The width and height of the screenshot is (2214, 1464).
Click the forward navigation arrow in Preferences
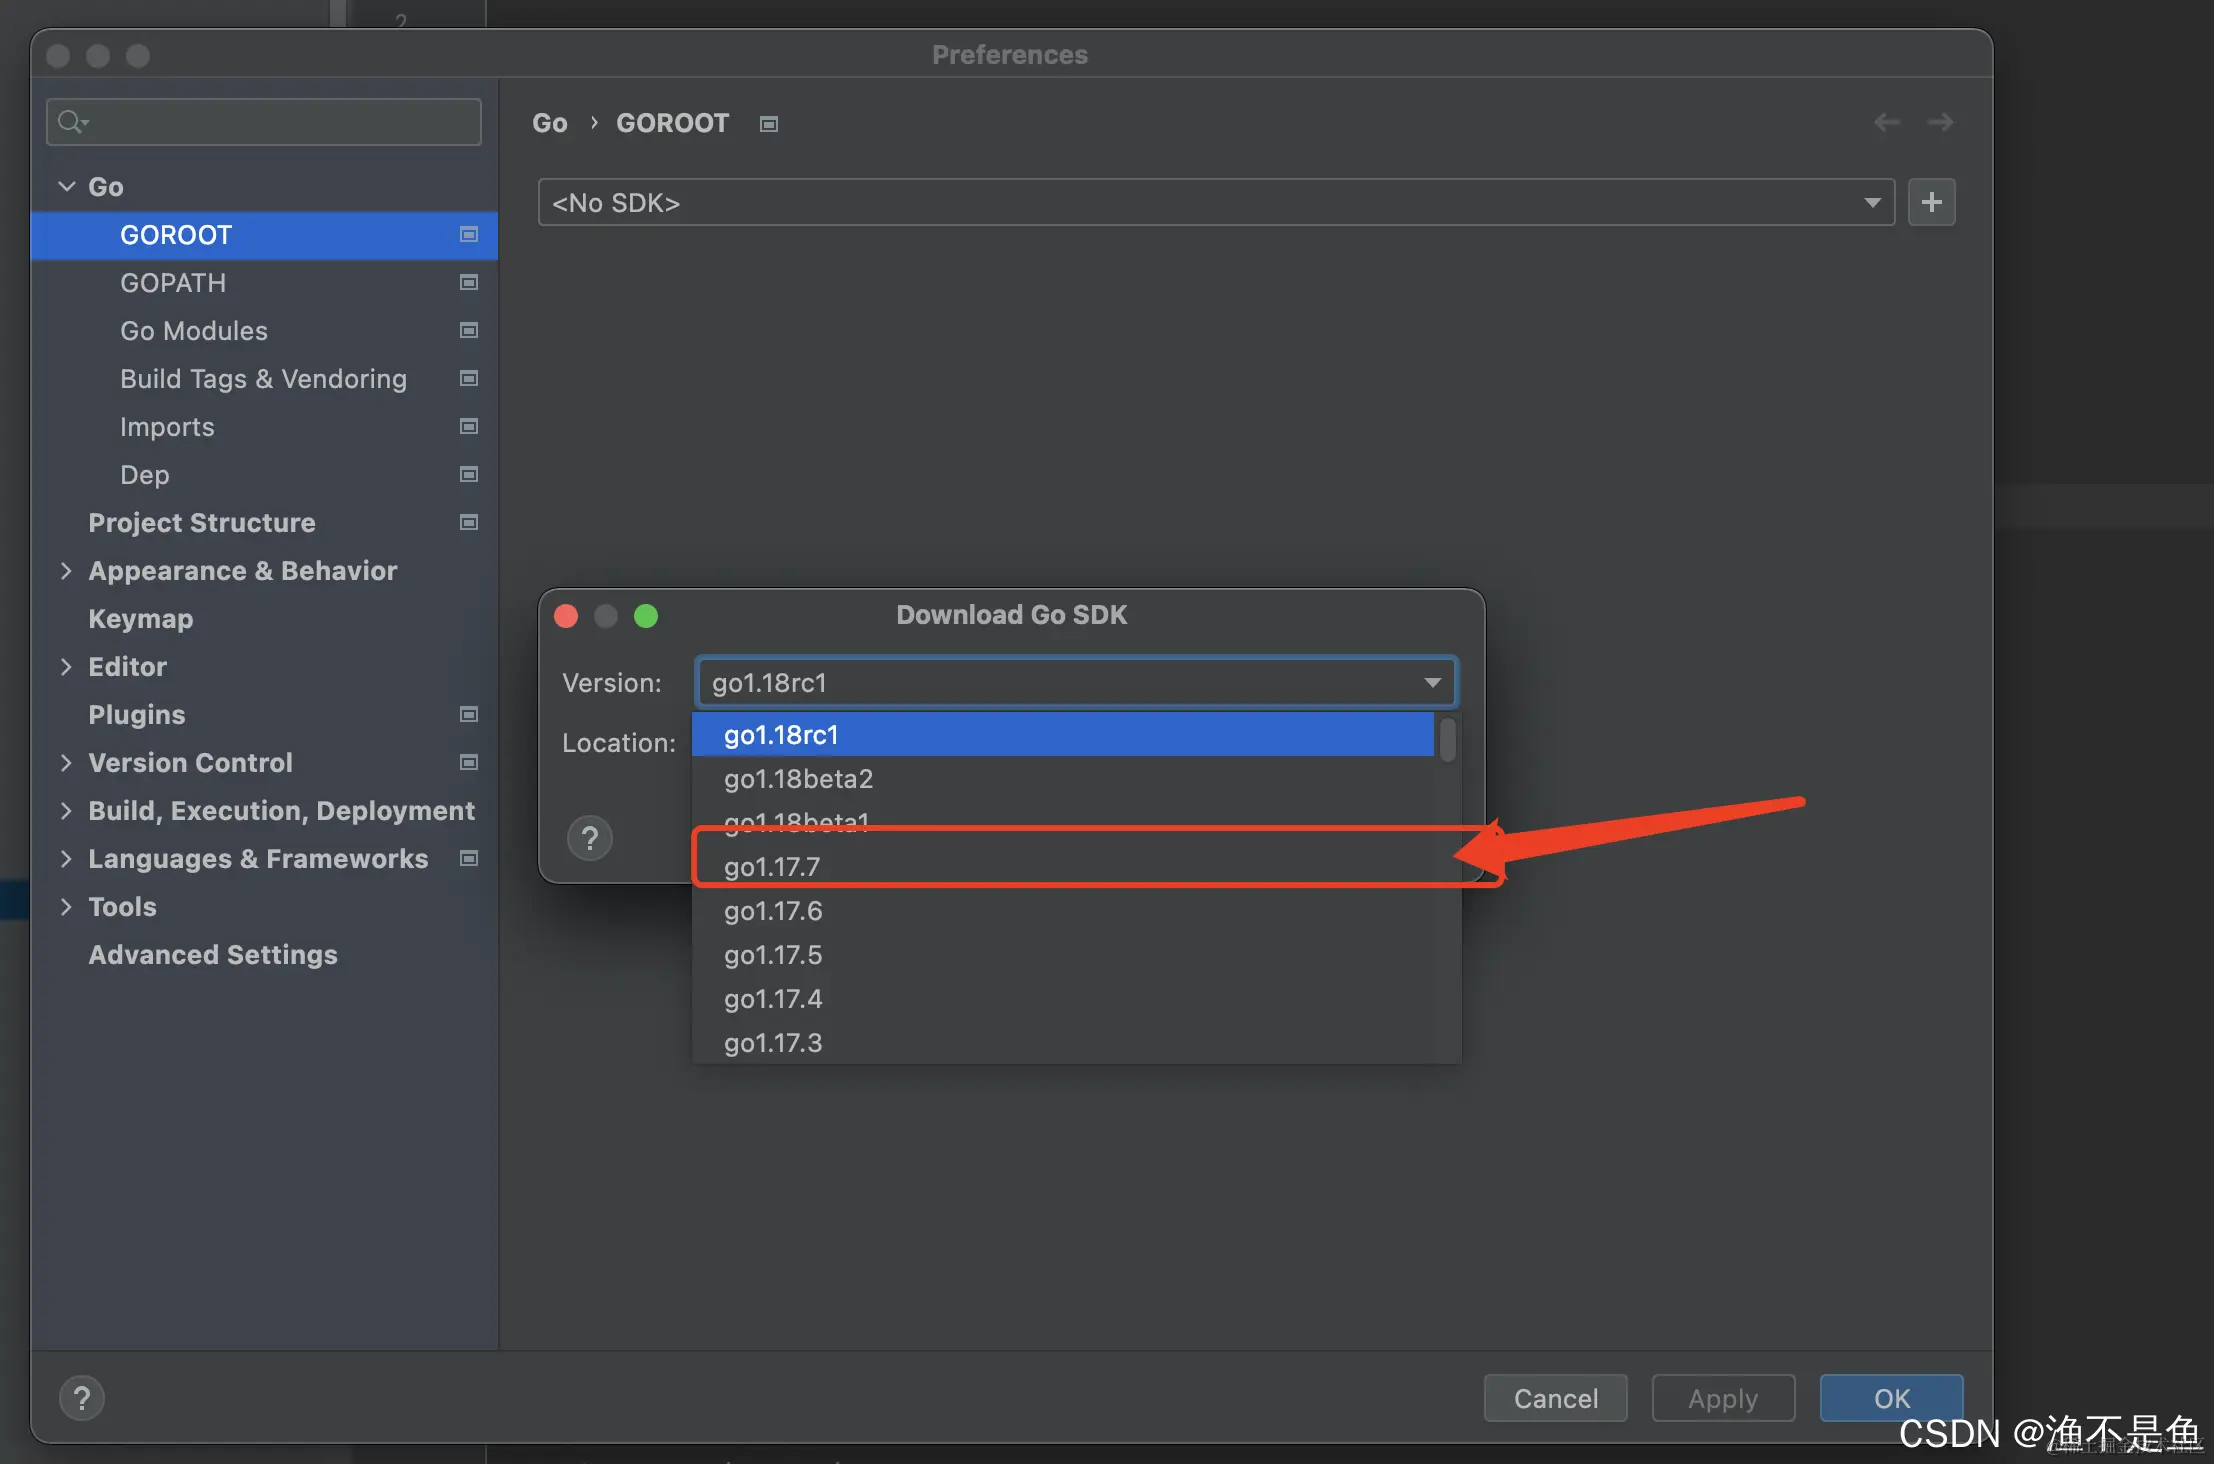(1940, 122)
